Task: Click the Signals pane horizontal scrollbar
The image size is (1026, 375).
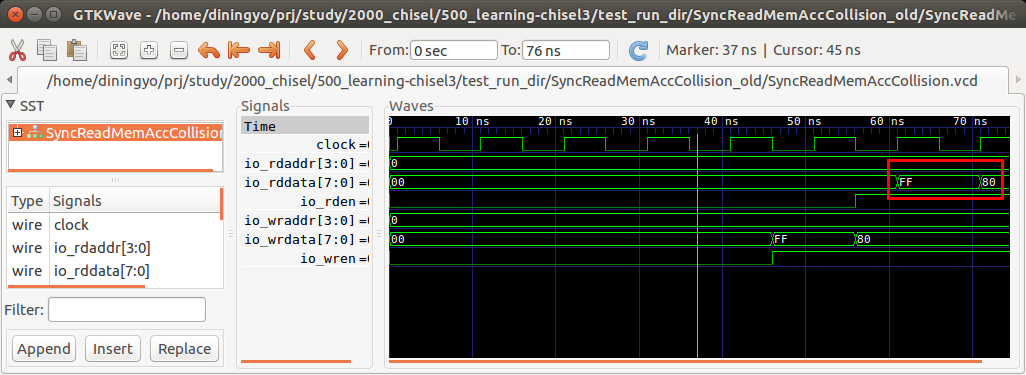Action: click(296, 361)
